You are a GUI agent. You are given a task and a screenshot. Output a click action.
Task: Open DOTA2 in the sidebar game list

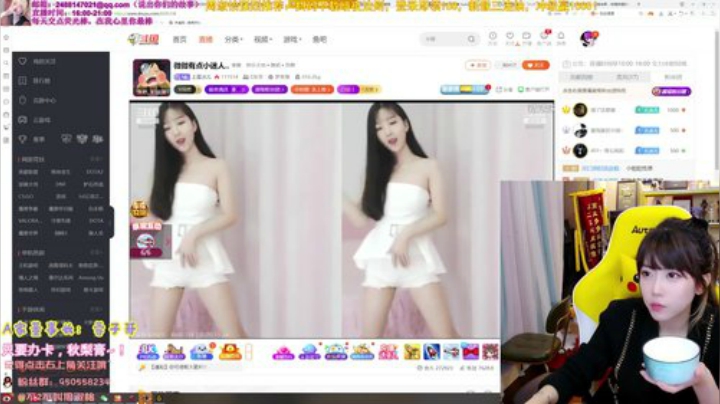click(95, 172)
